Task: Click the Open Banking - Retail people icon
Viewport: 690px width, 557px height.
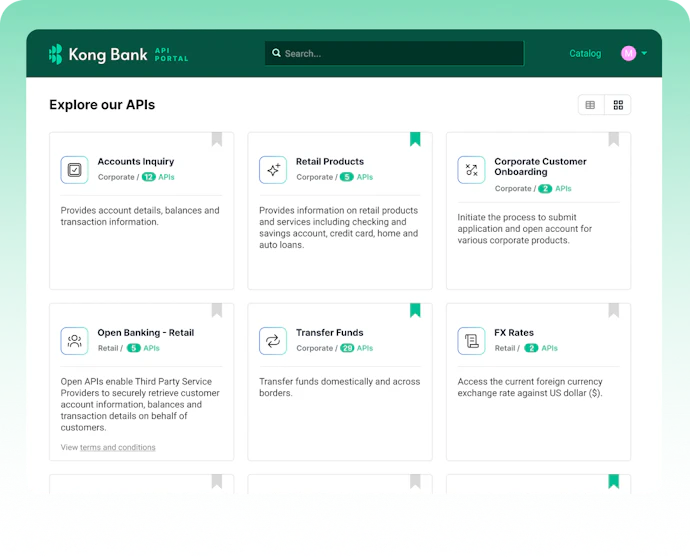Action: click(74, 341)
